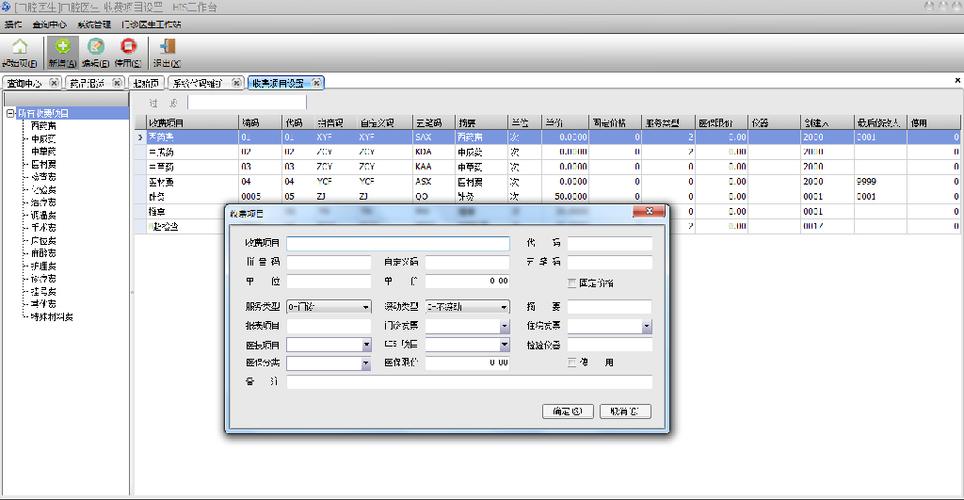Viewport: 964px width, 500px height.
Task: Click the 备注 remarks input field
Action: pos(469,382)
